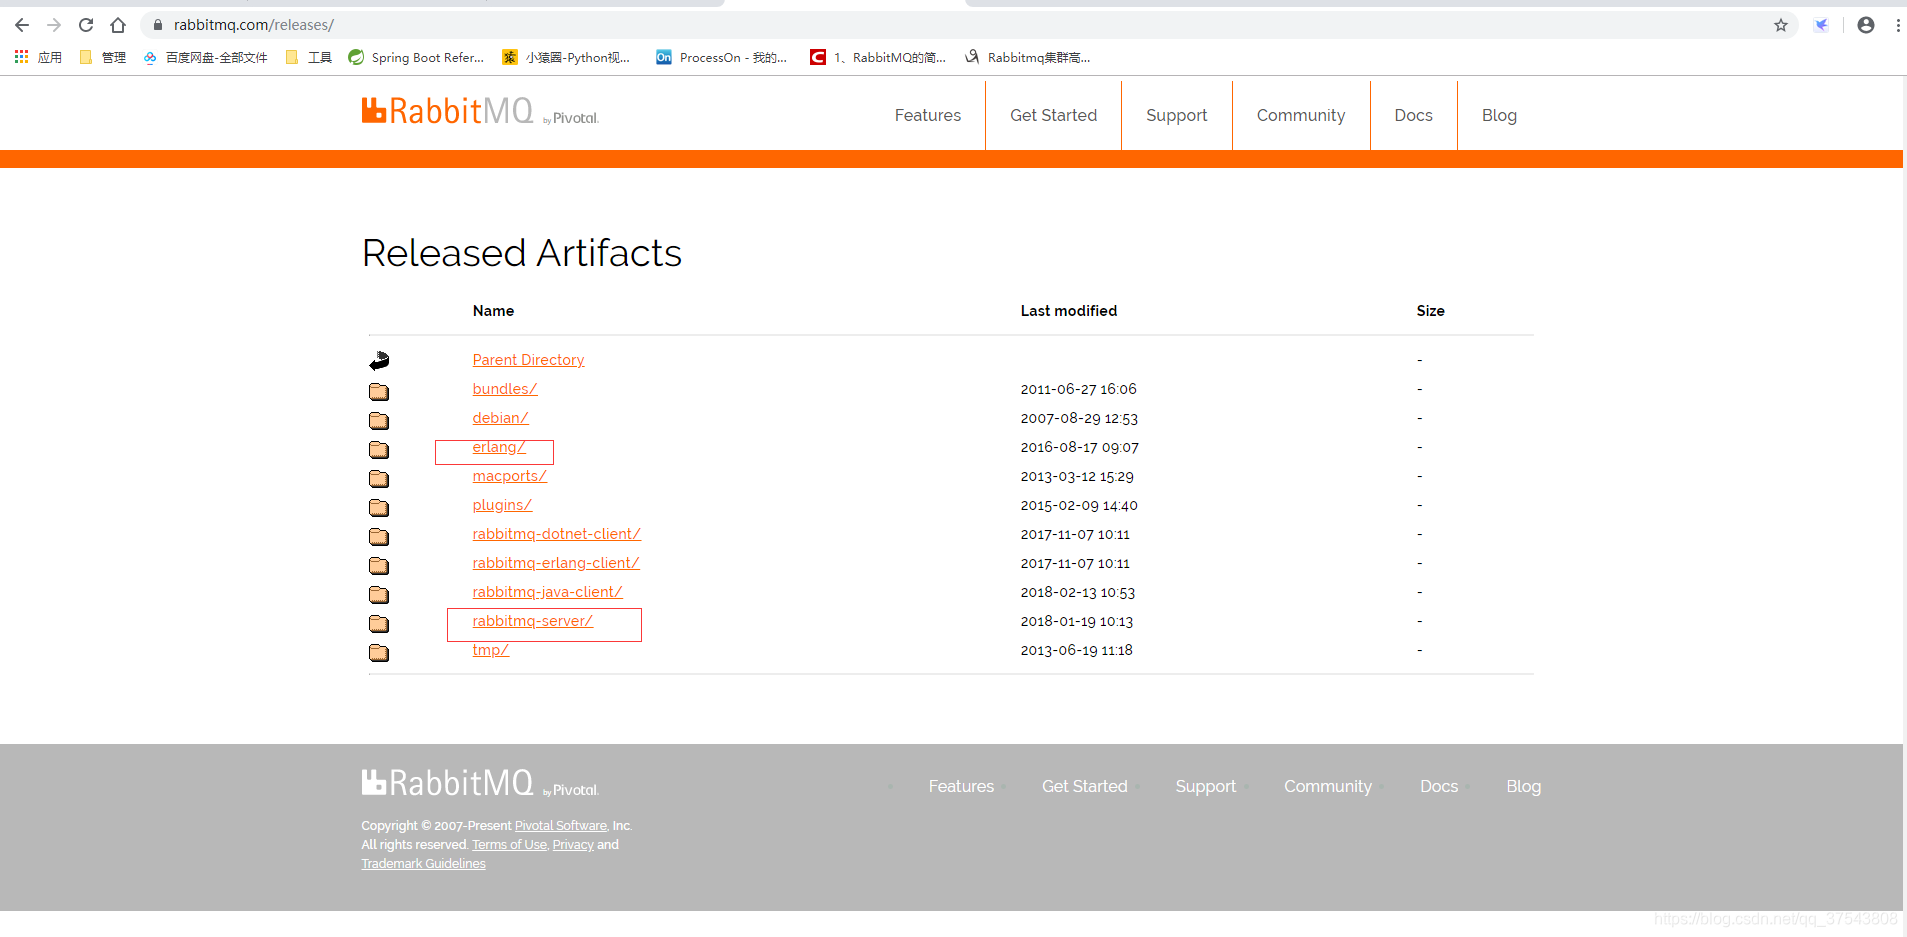Image resolution: width=1907 pixels, height=937 pixels.
Task: Open the 工具 bookmark folder
Action: tap(308, 57)
